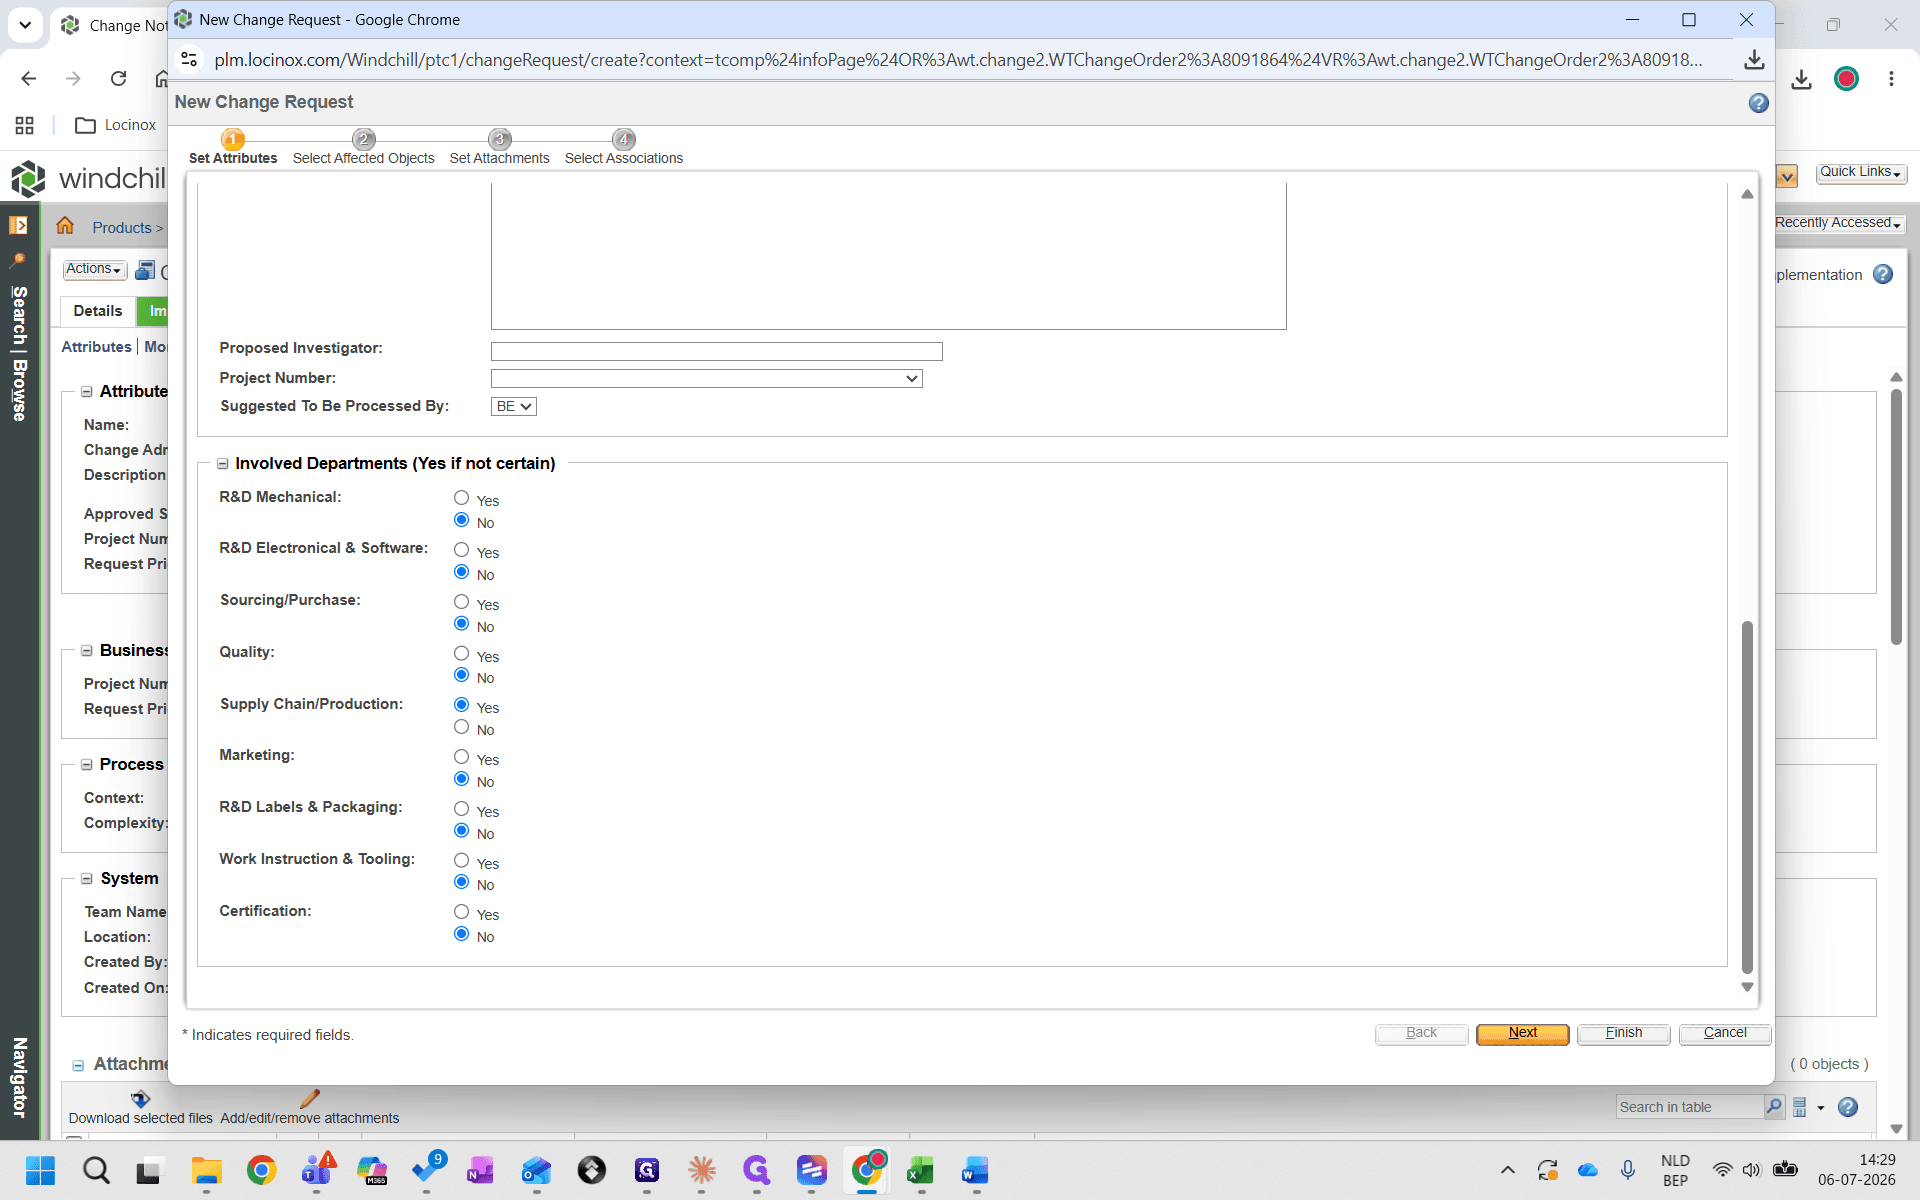
Task: Click the Chrome downloads icon in popup
Action: tap(1754, 60)
